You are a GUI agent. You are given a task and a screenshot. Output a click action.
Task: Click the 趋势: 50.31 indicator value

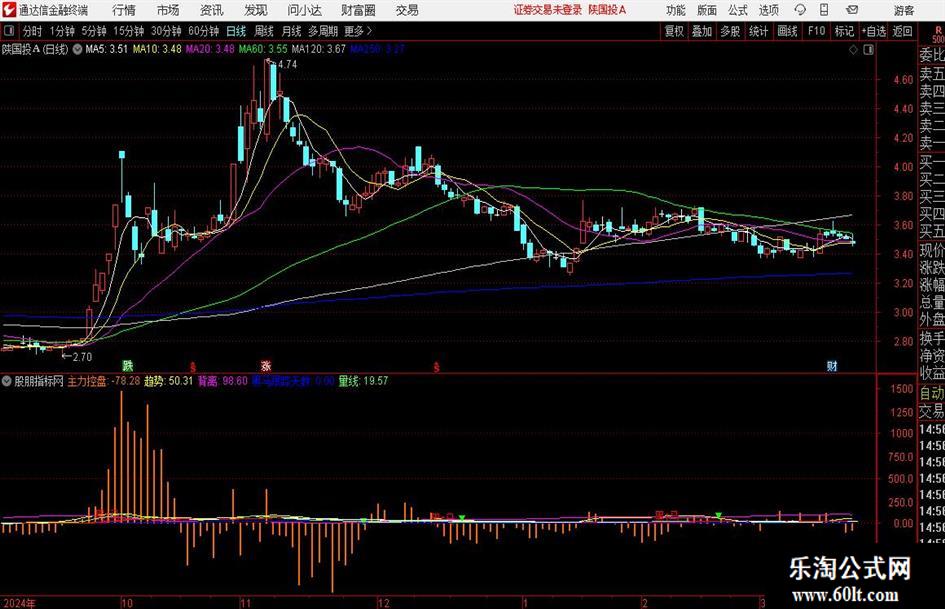(168, 381)
